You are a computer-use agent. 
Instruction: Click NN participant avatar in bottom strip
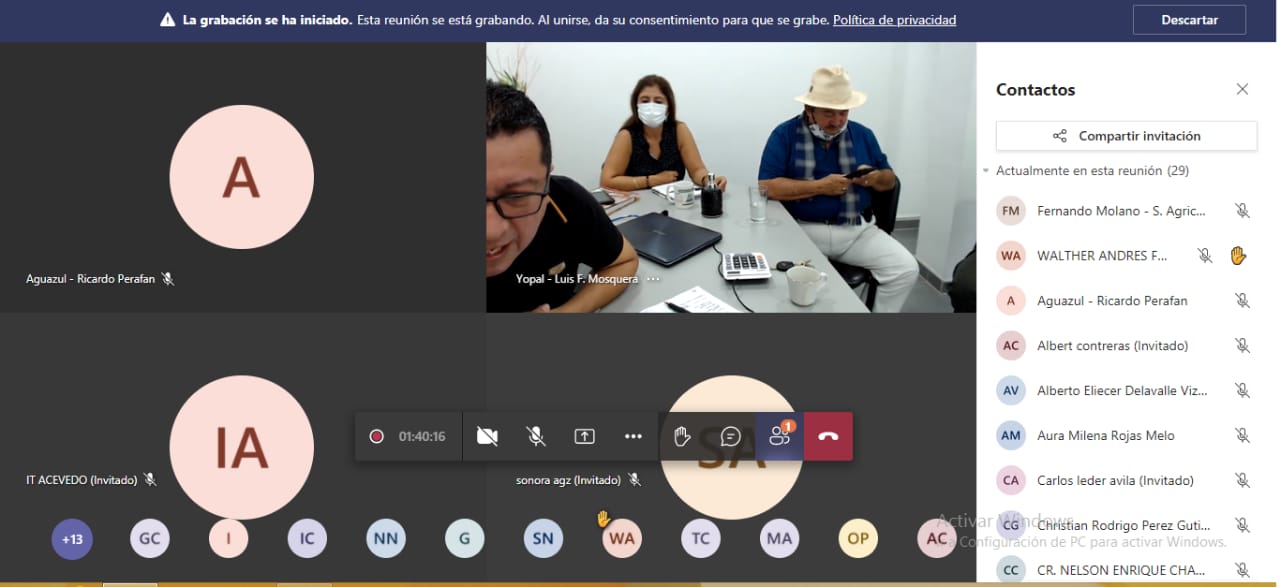tap(386, 538)
